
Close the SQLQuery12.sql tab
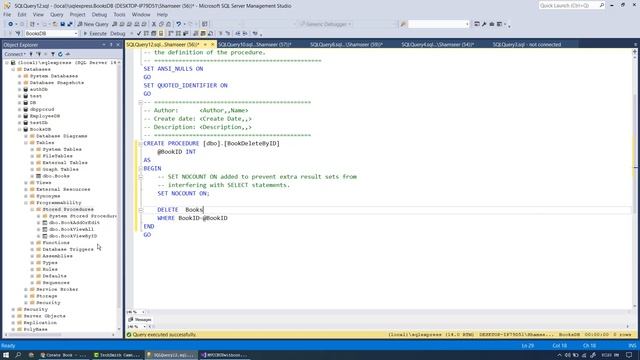point(212,44)
